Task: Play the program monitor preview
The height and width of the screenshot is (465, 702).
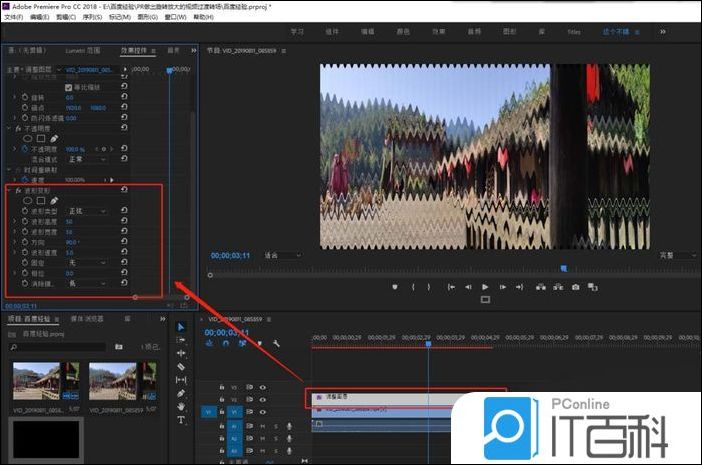Action: 485,287
